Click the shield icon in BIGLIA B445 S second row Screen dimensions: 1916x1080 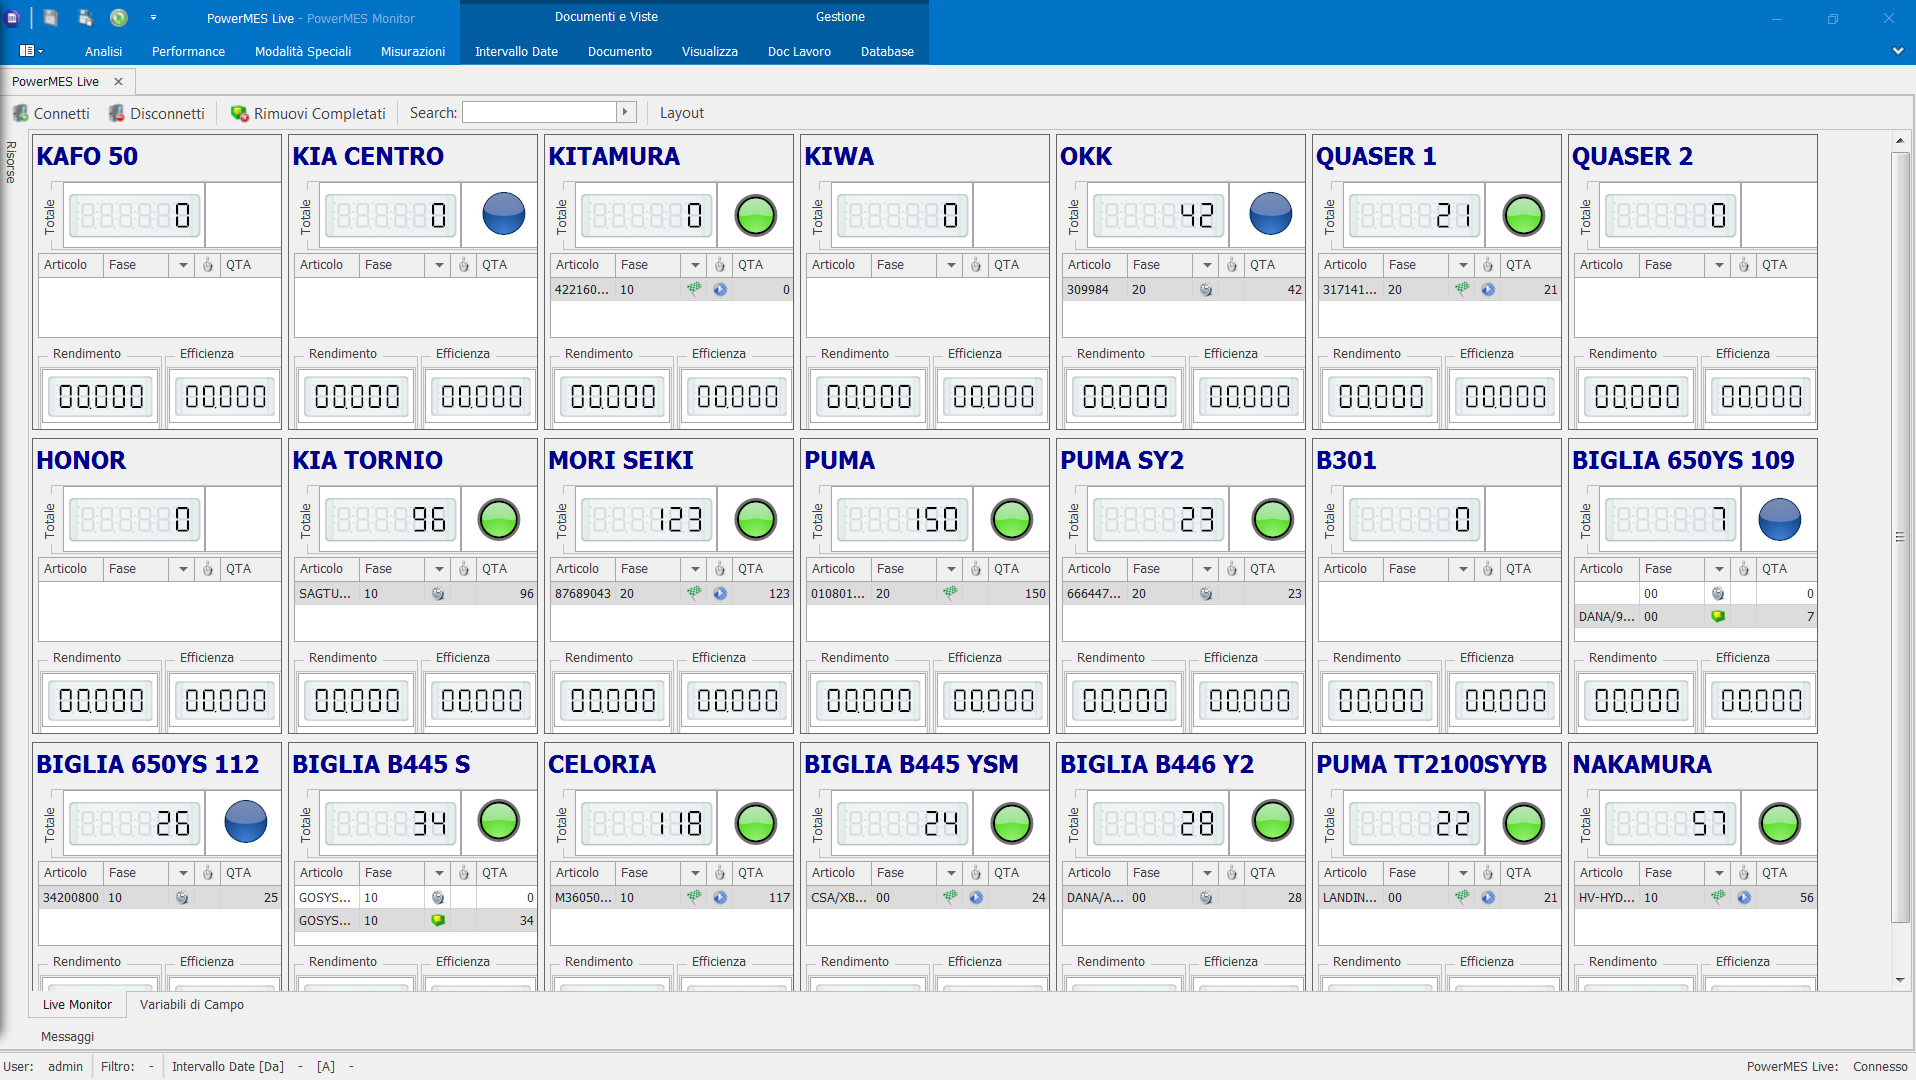coord(438,921)
